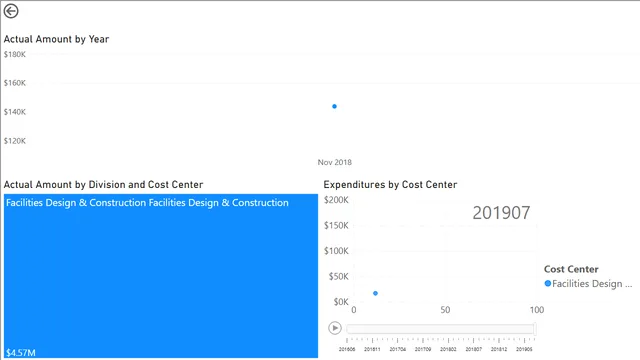640x360 pixels.
Task: Click the $160K axis label
Action: tap(15, 83)
